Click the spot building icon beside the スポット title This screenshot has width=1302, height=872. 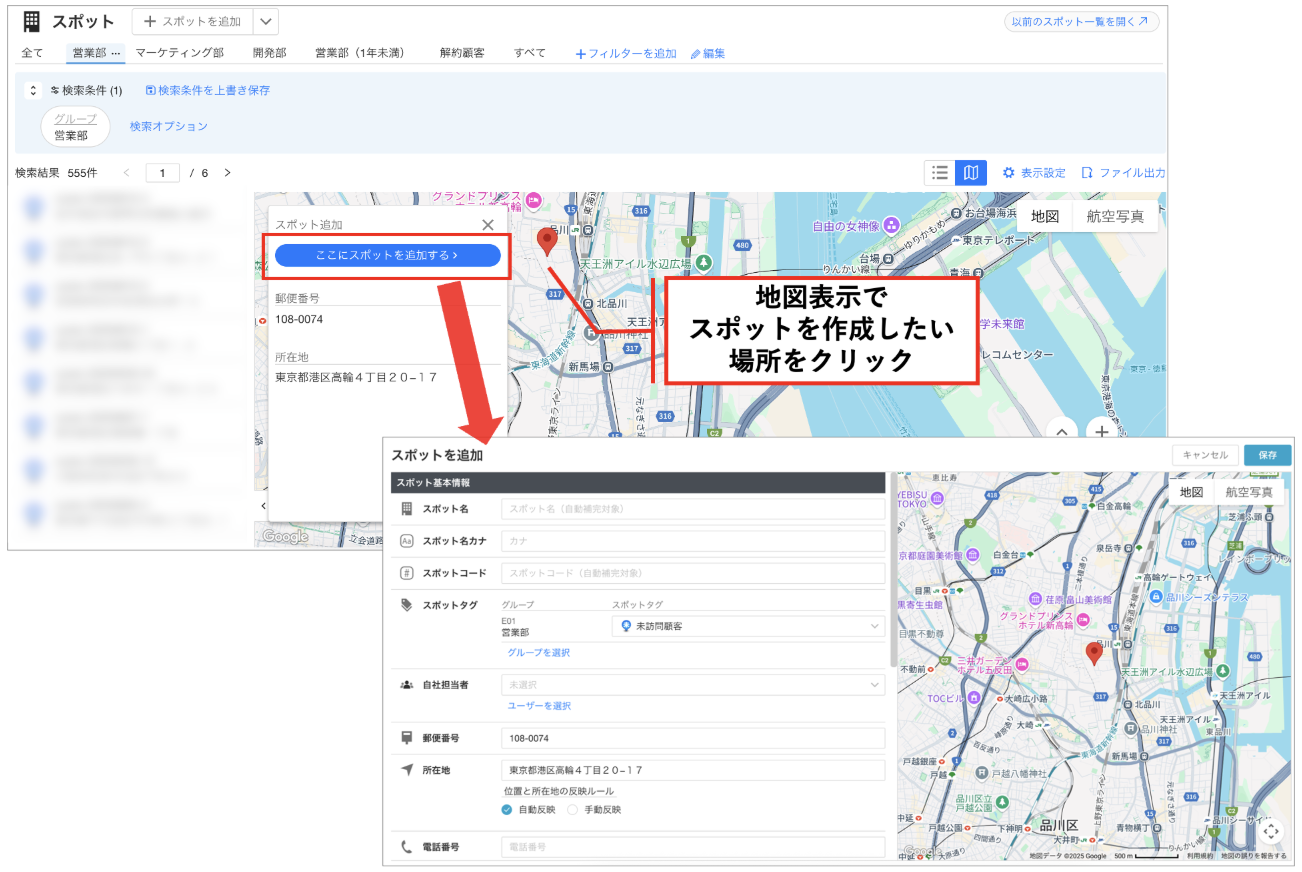tap(31, 21)
